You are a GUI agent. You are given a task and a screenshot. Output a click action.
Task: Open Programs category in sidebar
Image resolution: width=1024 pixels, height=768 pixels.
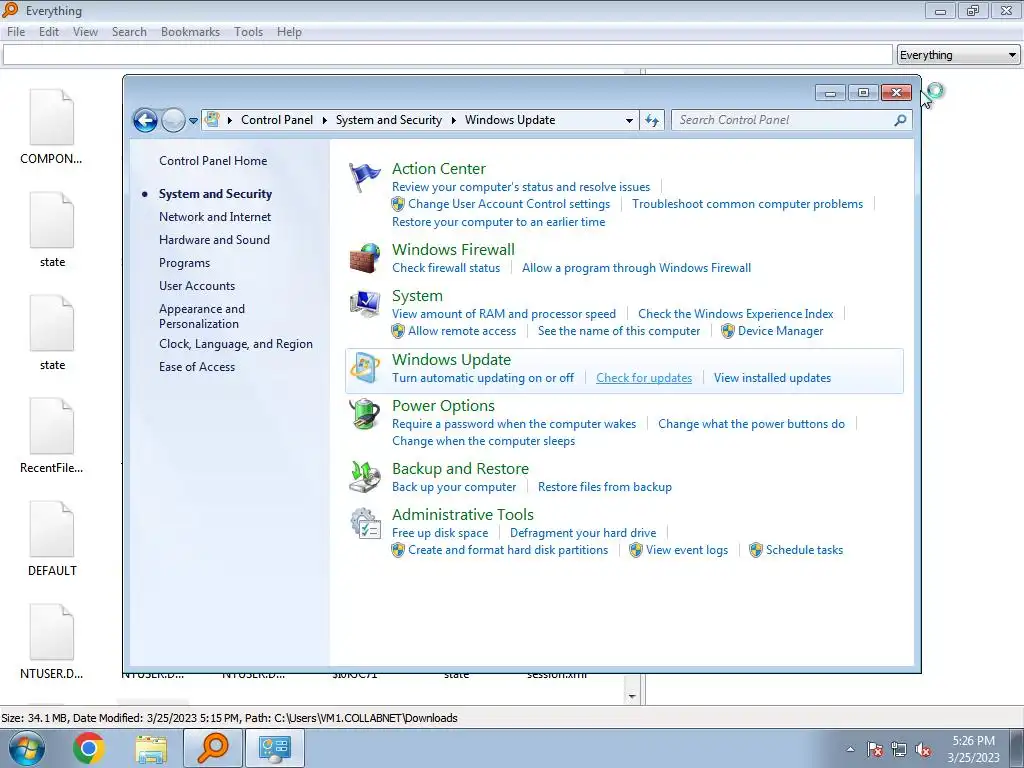tap(184, 263)
